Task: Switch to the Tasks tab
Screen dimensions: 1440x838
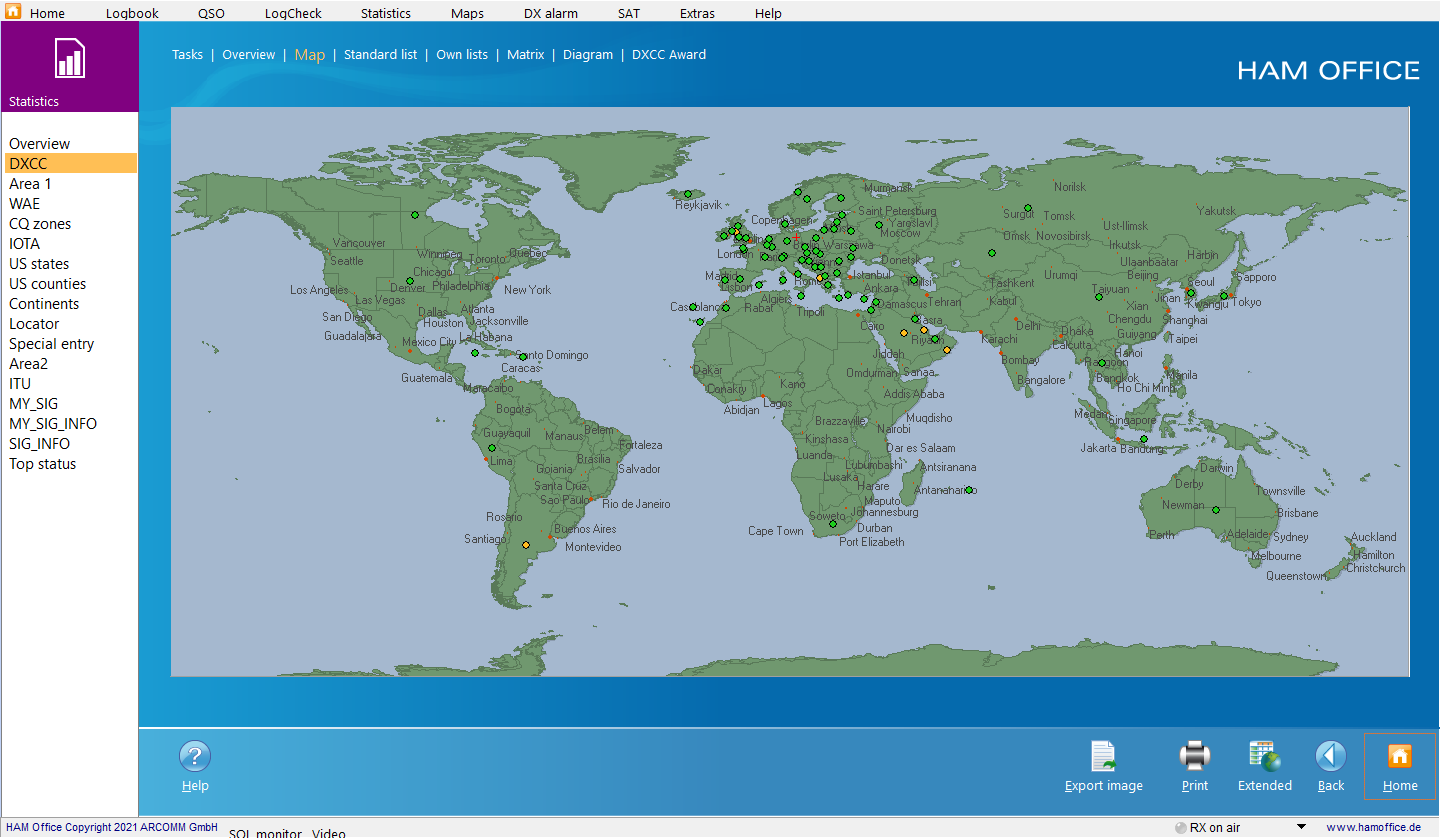Action: 187,55
